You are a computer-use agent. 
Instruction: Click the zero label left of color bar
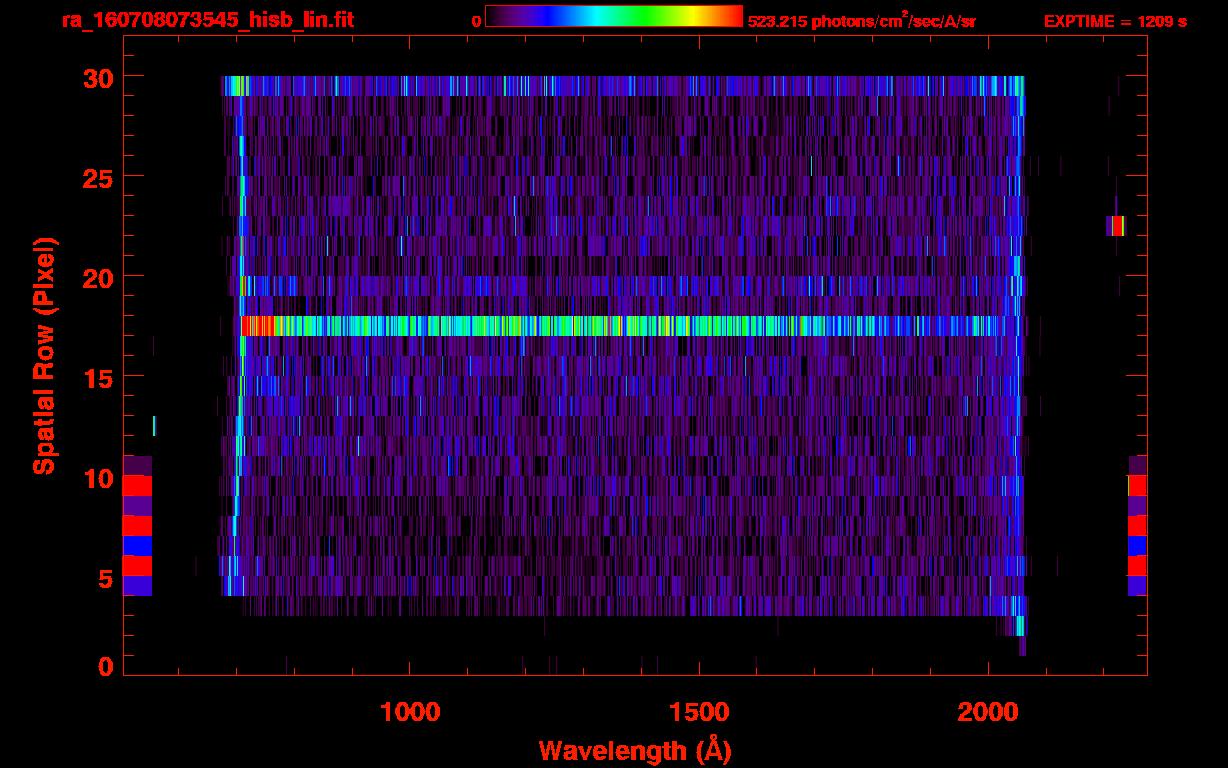(476, 21)
